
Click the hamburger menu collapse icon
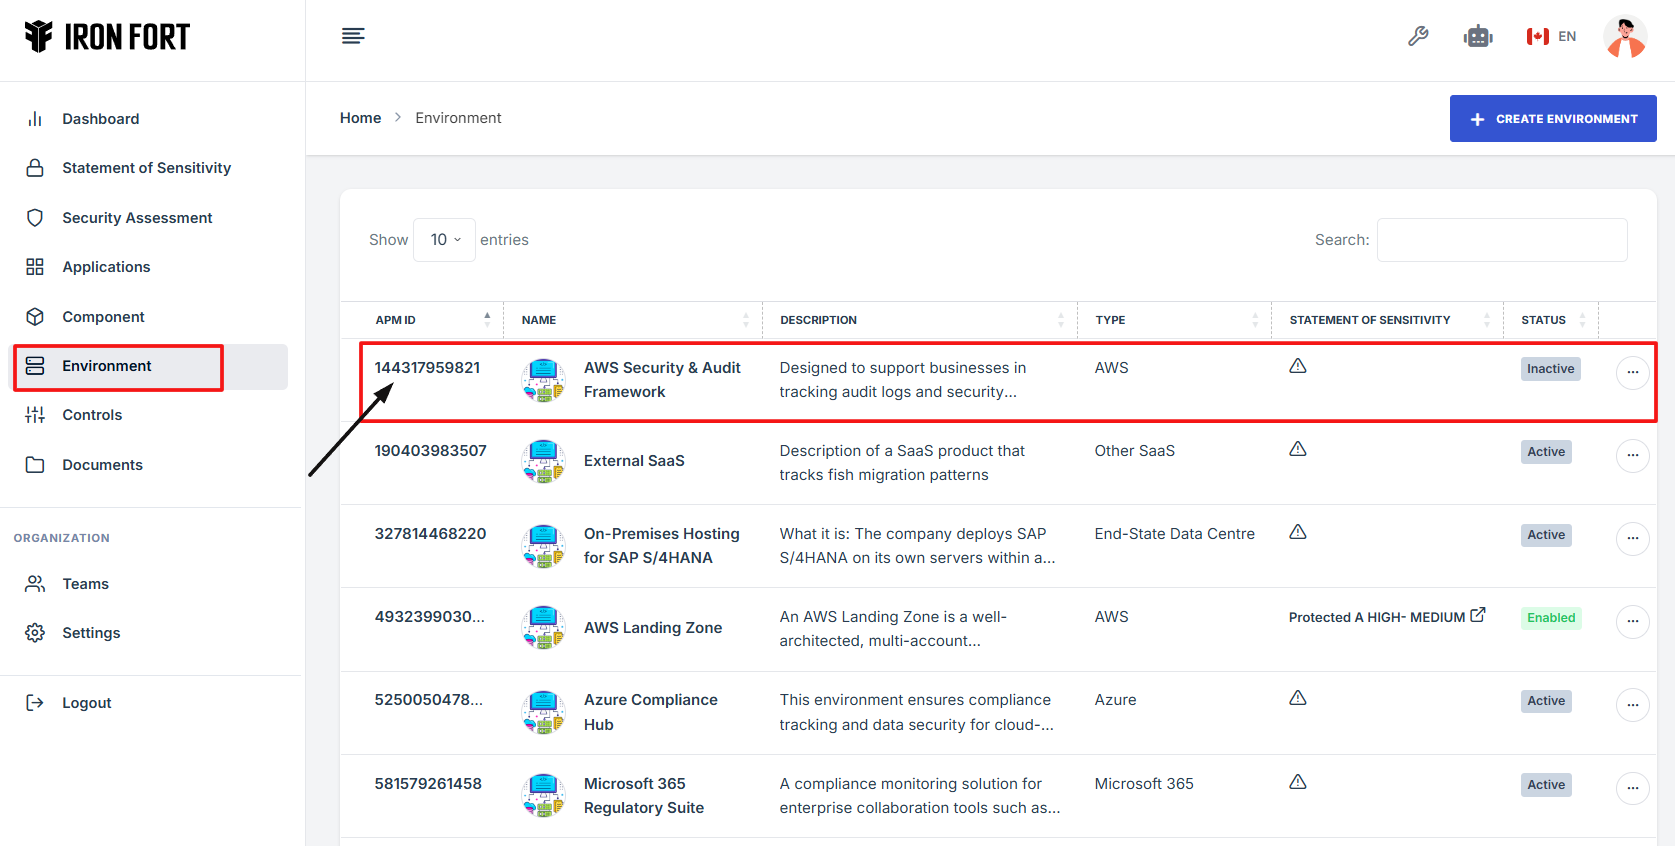tap(353, 37)
